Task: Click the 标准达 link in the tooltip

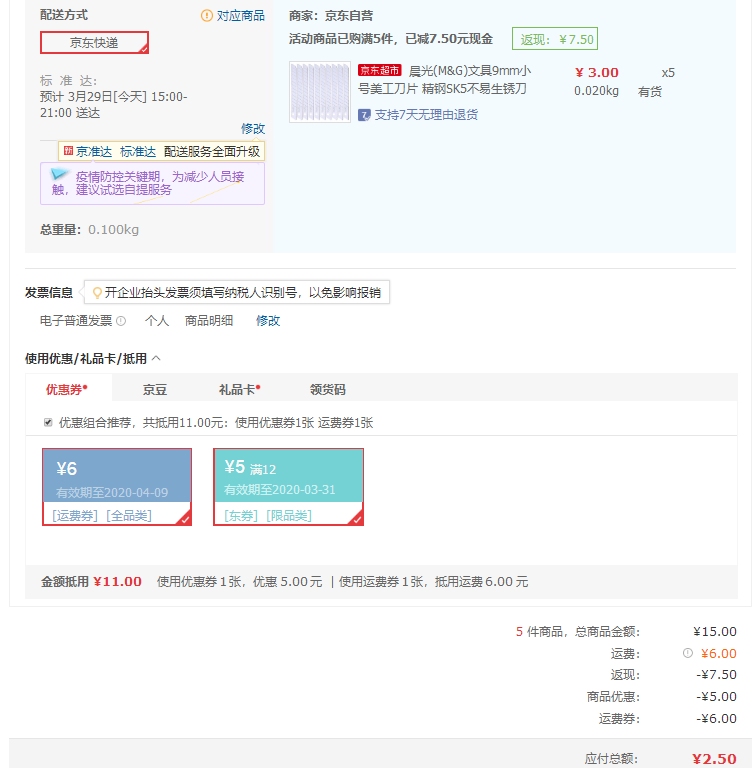Action: point(138,151)
